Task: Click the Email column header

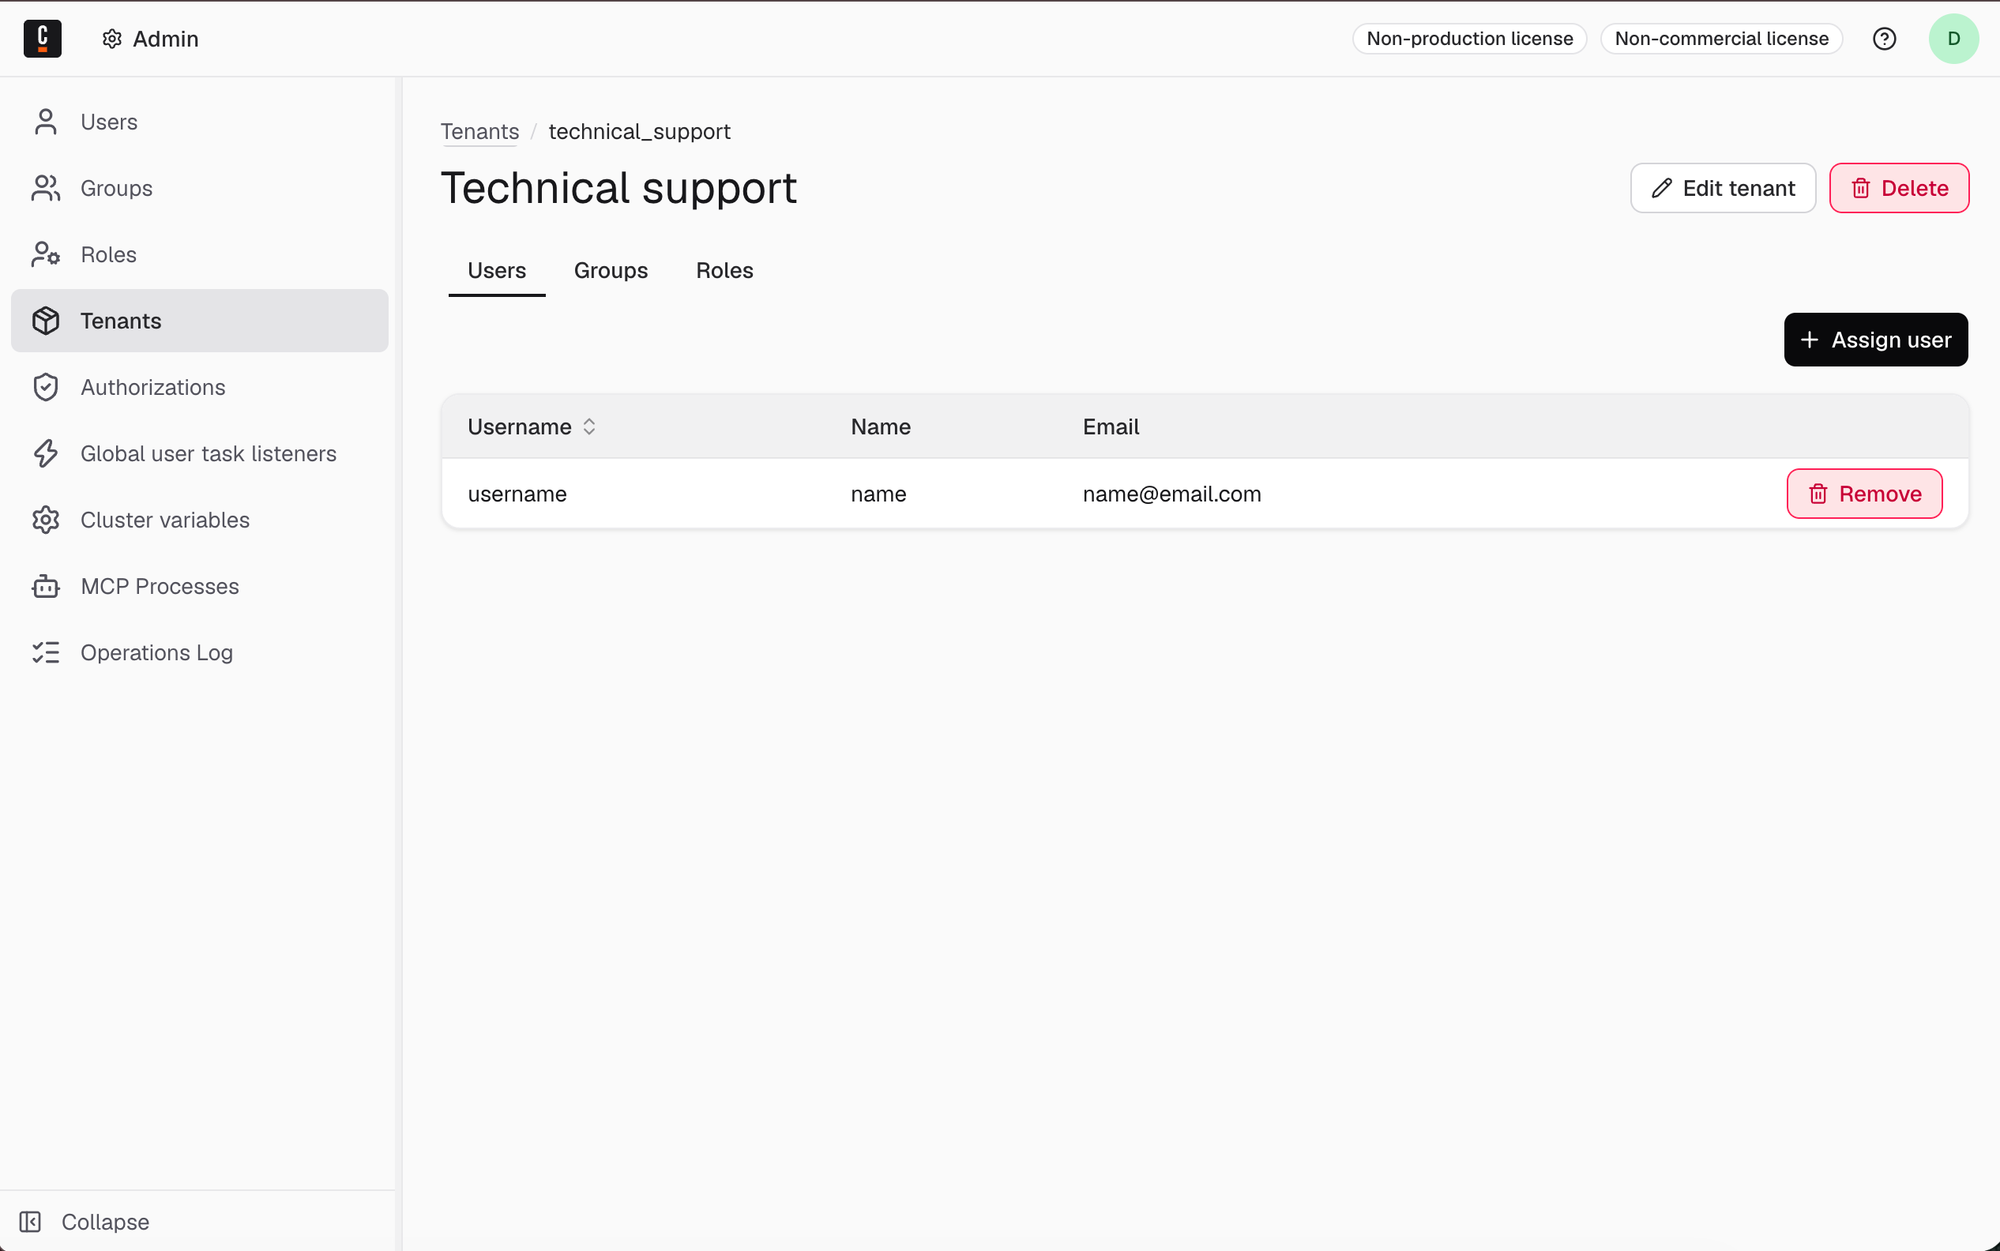Action: 1111,427
